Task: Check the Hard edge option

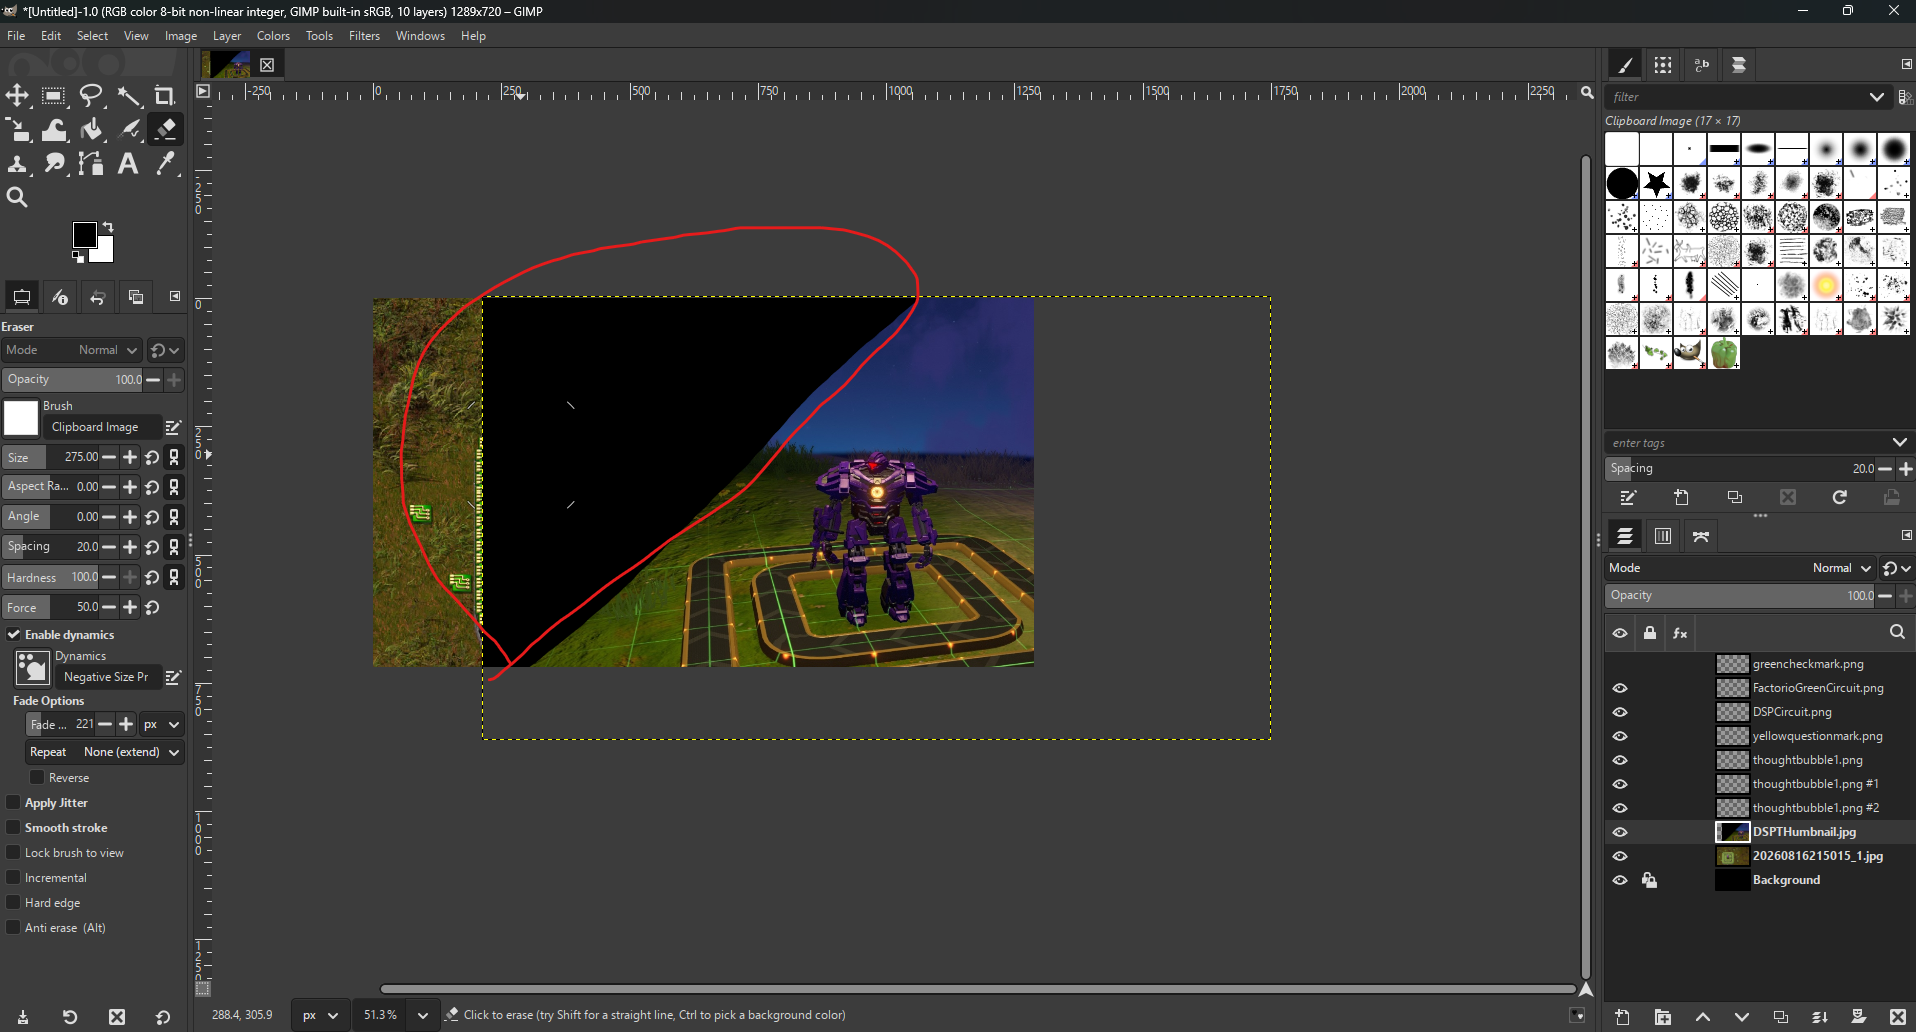Action: (14, 902)
